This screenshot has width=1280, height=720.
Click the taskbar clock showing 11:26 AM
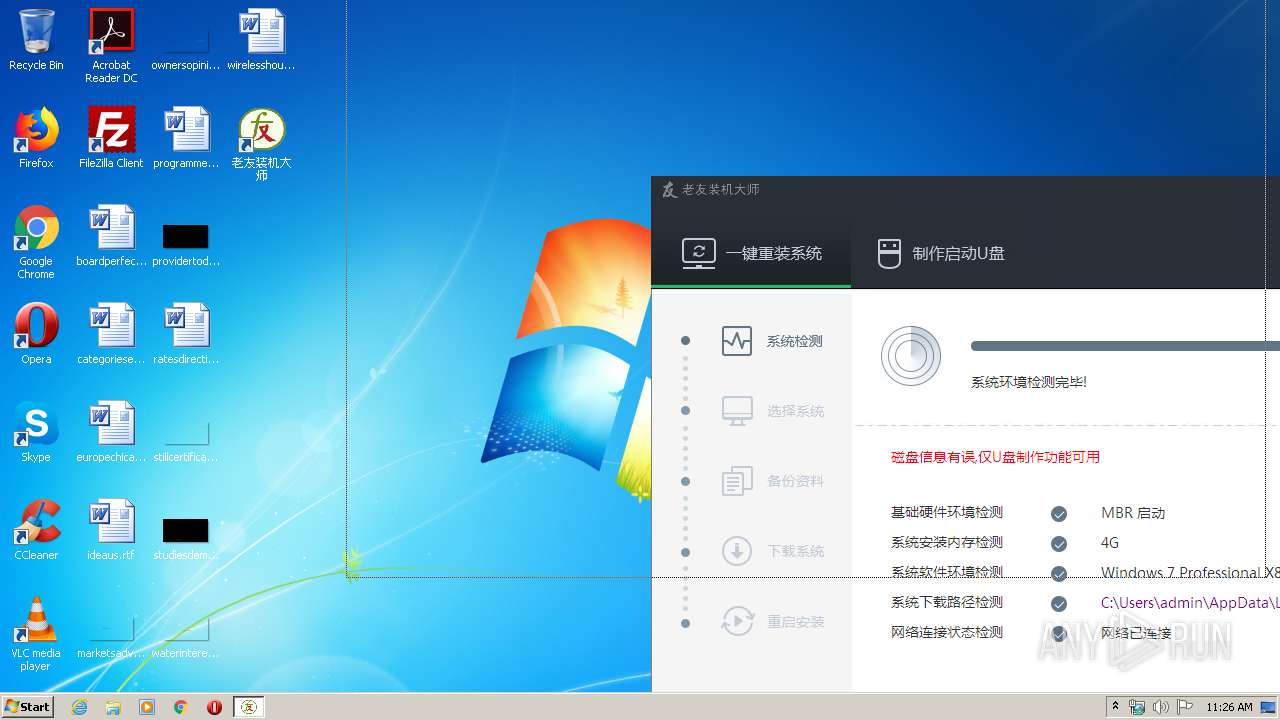tap(1229, 707)
